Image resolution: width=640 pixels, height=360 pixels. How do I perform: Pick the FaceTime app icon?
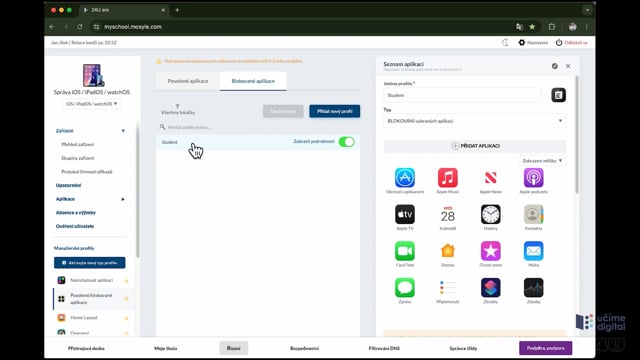pyautogui.click(x=404, y=251)
